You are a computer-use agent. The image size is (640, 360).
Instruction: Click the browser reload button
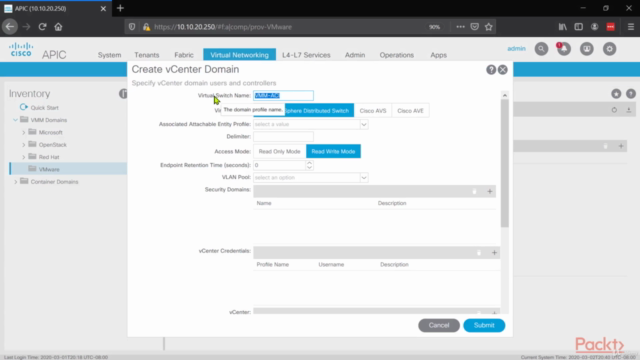click(x=42, y=27)
